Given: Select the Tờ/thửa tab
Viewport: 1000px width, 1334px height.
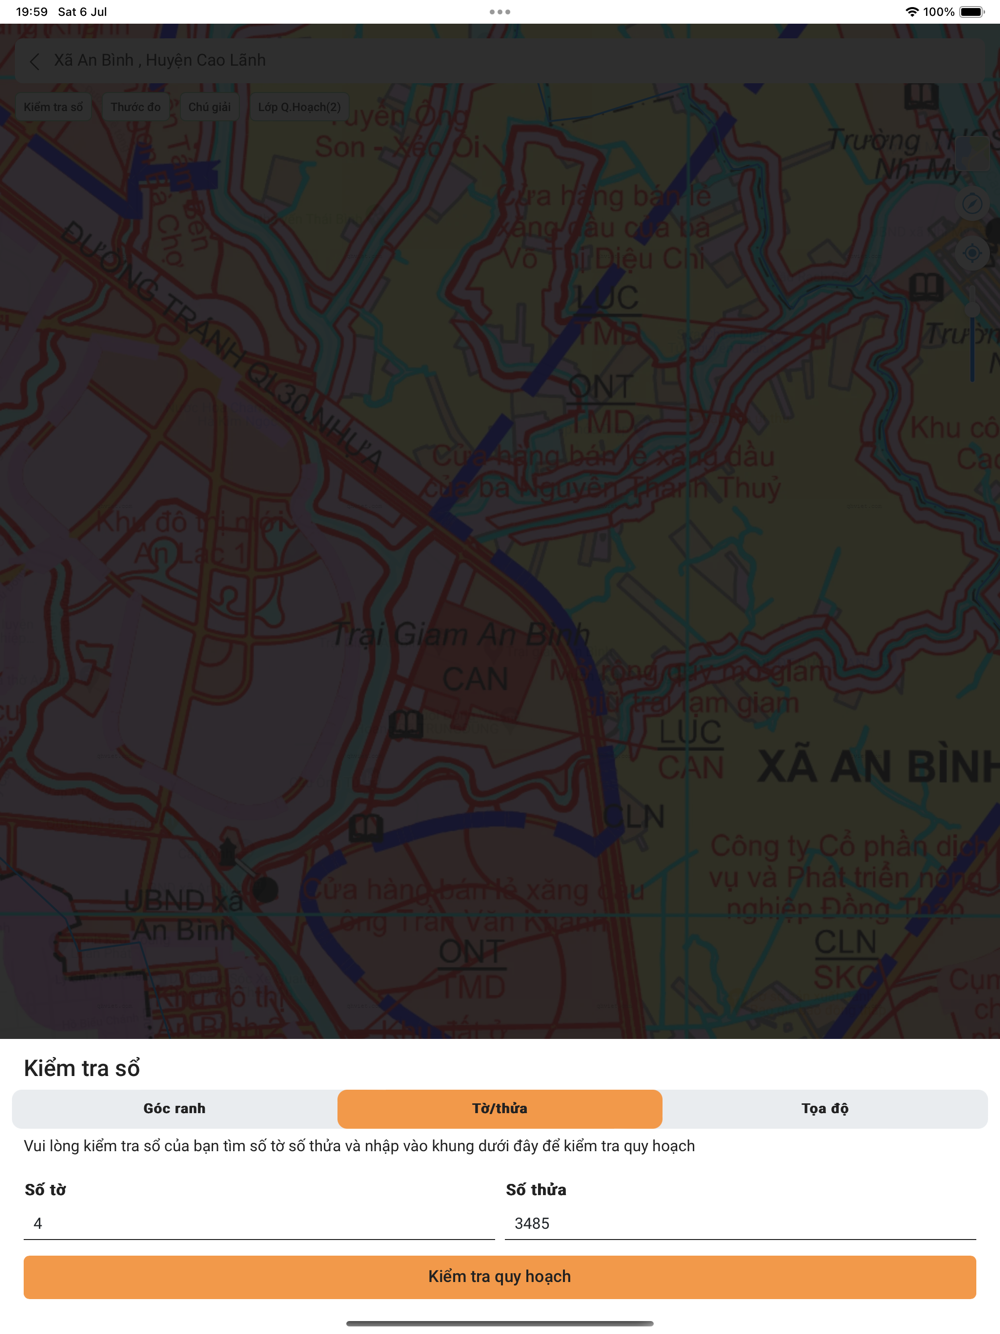Looking at the screenshot, I should tap(500, 1109).
